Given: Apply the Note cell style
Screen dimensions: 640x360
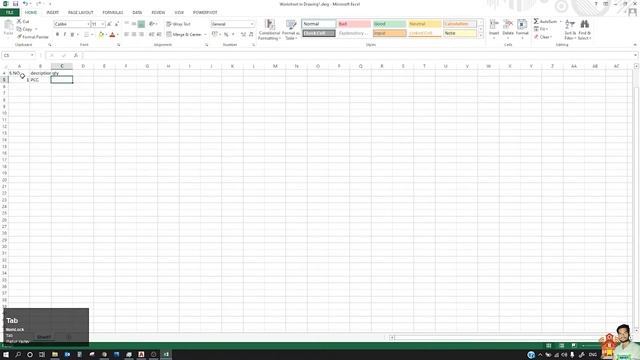Looking at the screenshot, I should 460,33.
